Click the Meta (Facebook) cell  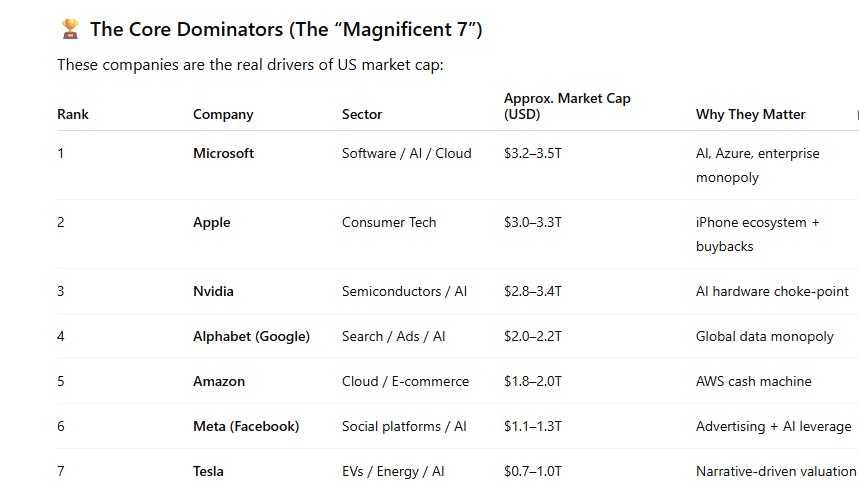point(246,426)
